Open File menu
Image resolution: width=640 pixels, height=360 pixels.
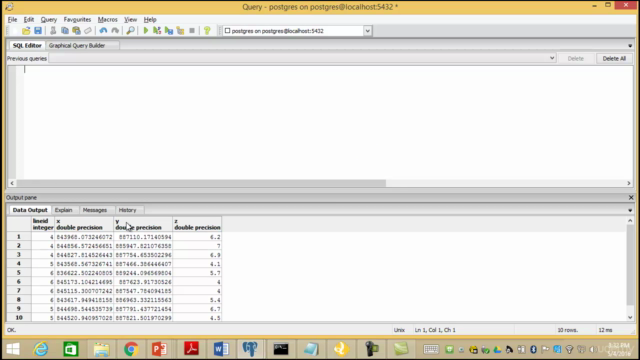[x=12, y=19]
